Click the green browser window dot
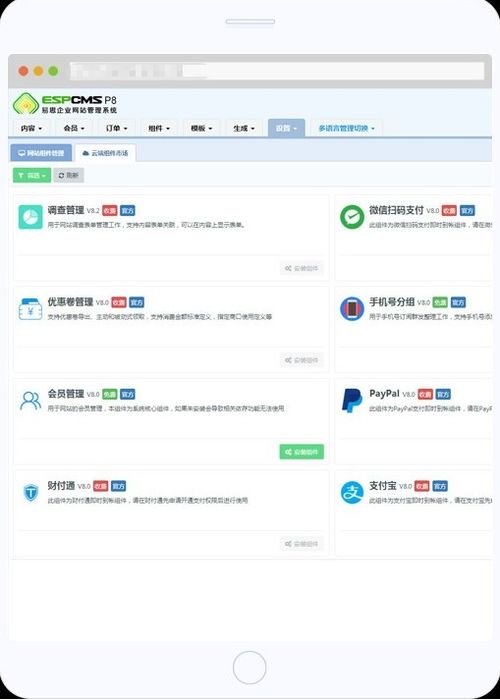 pos(53,71)
